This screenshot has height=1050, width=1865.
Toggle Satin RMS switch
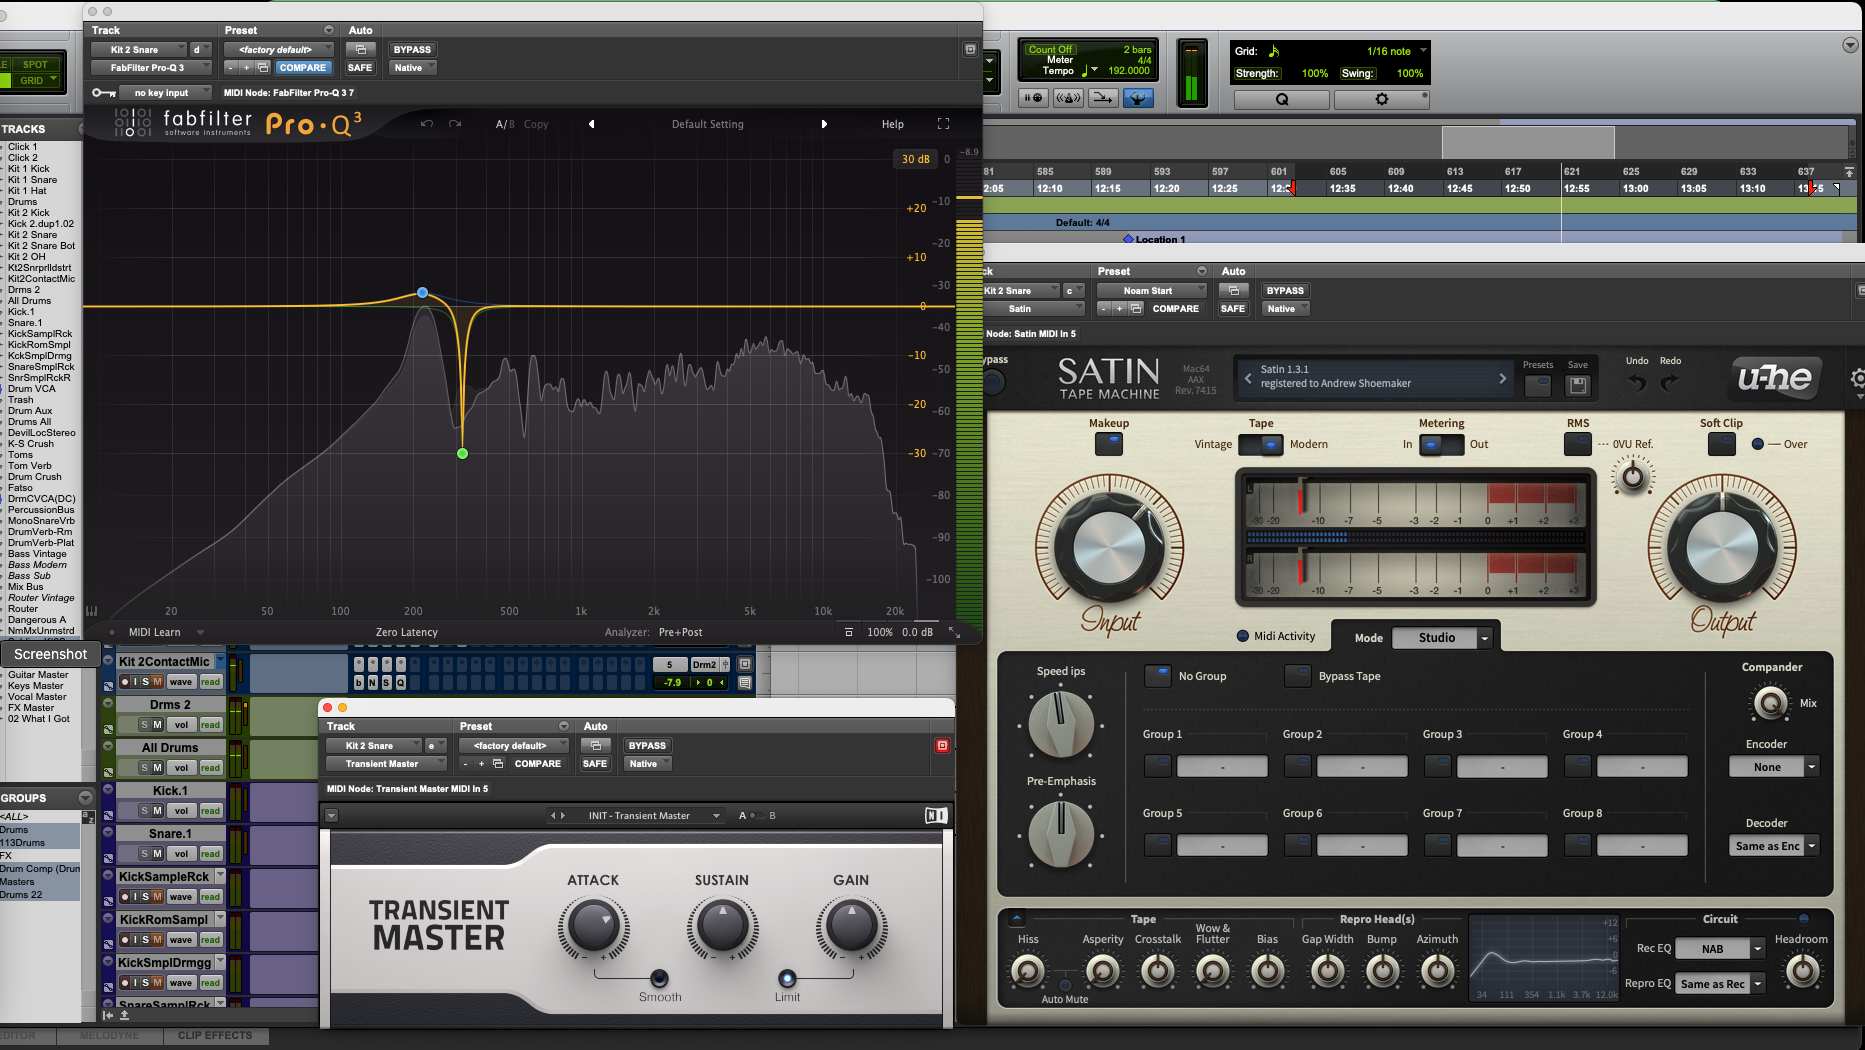tap(1578, 444)
